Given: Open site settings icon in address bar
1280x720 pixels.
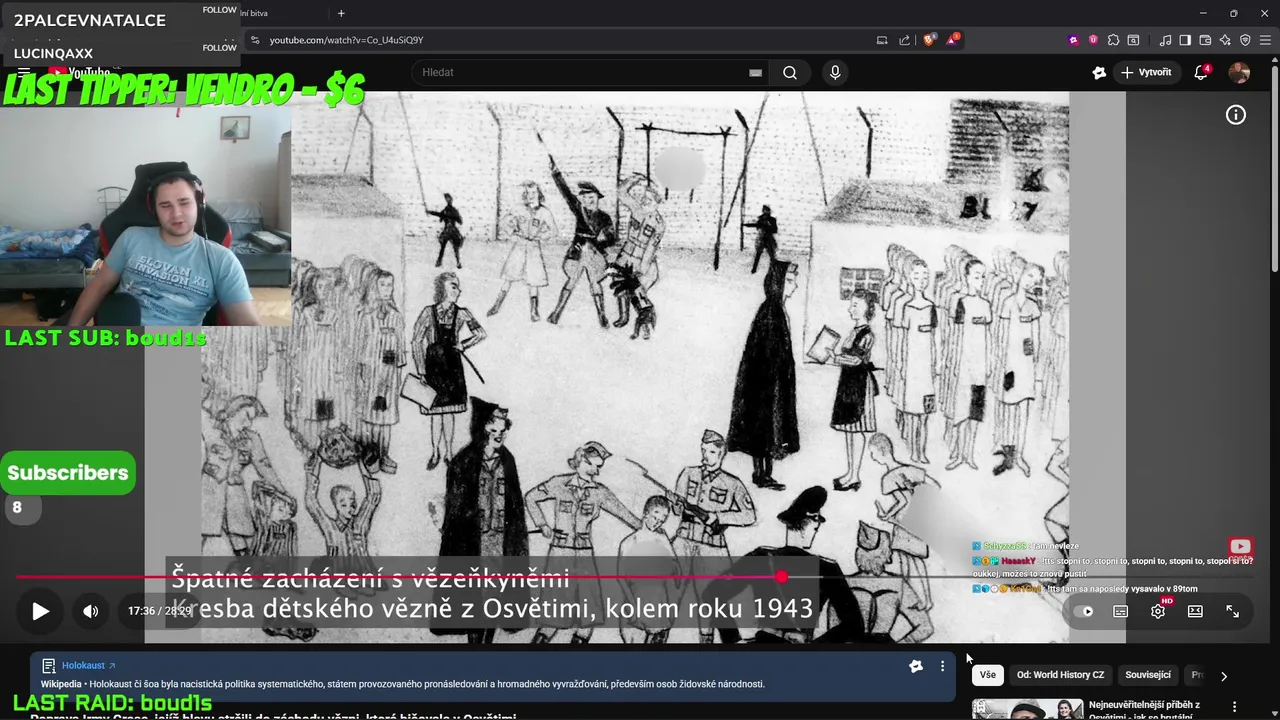Looking at the screenshot, I should pos(254,40).
